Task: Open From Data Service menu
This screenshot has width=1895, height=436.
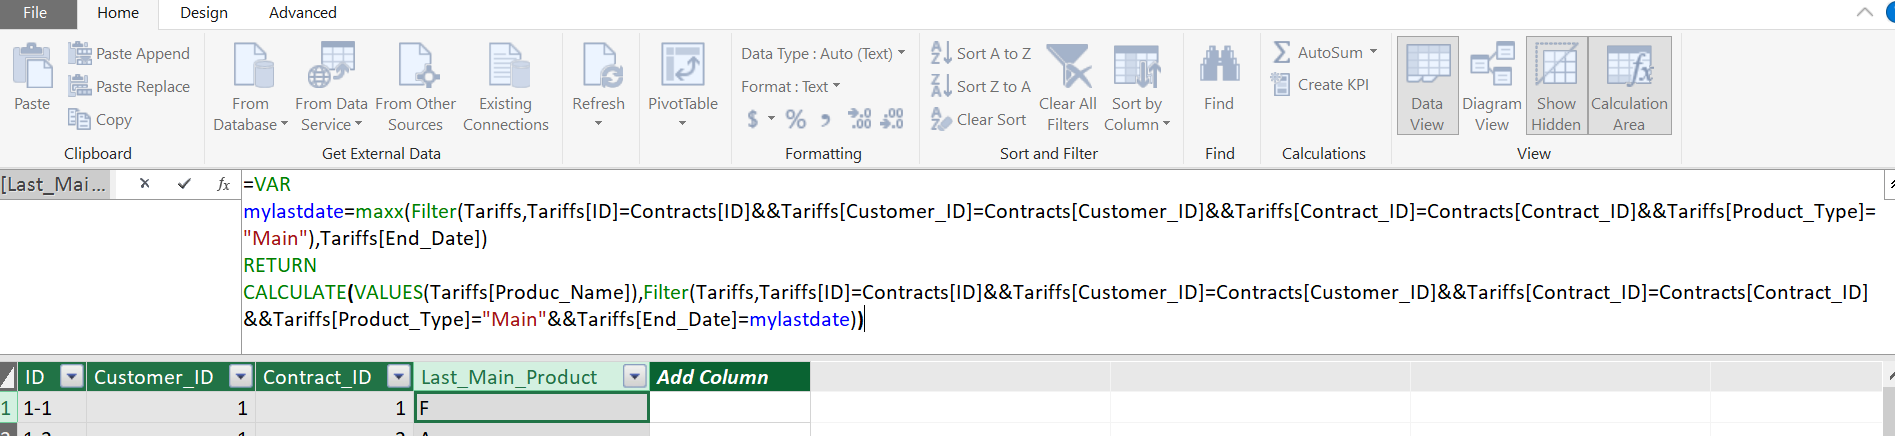Action: pyautogui.click(x=331, y=87)
